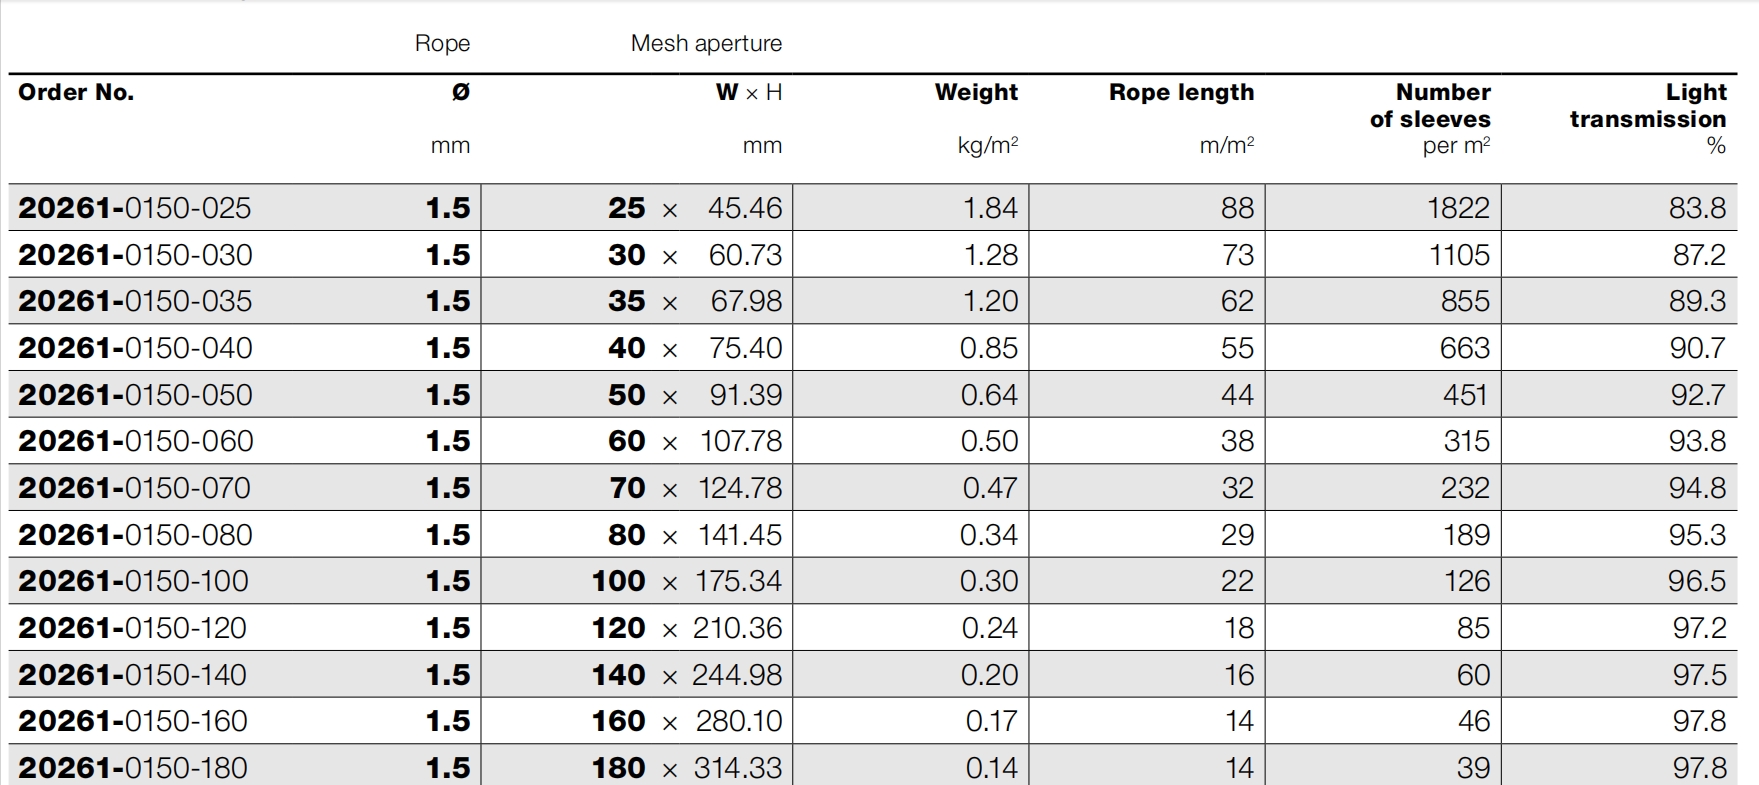Click the 1.84 weight value

click(989, 208)
